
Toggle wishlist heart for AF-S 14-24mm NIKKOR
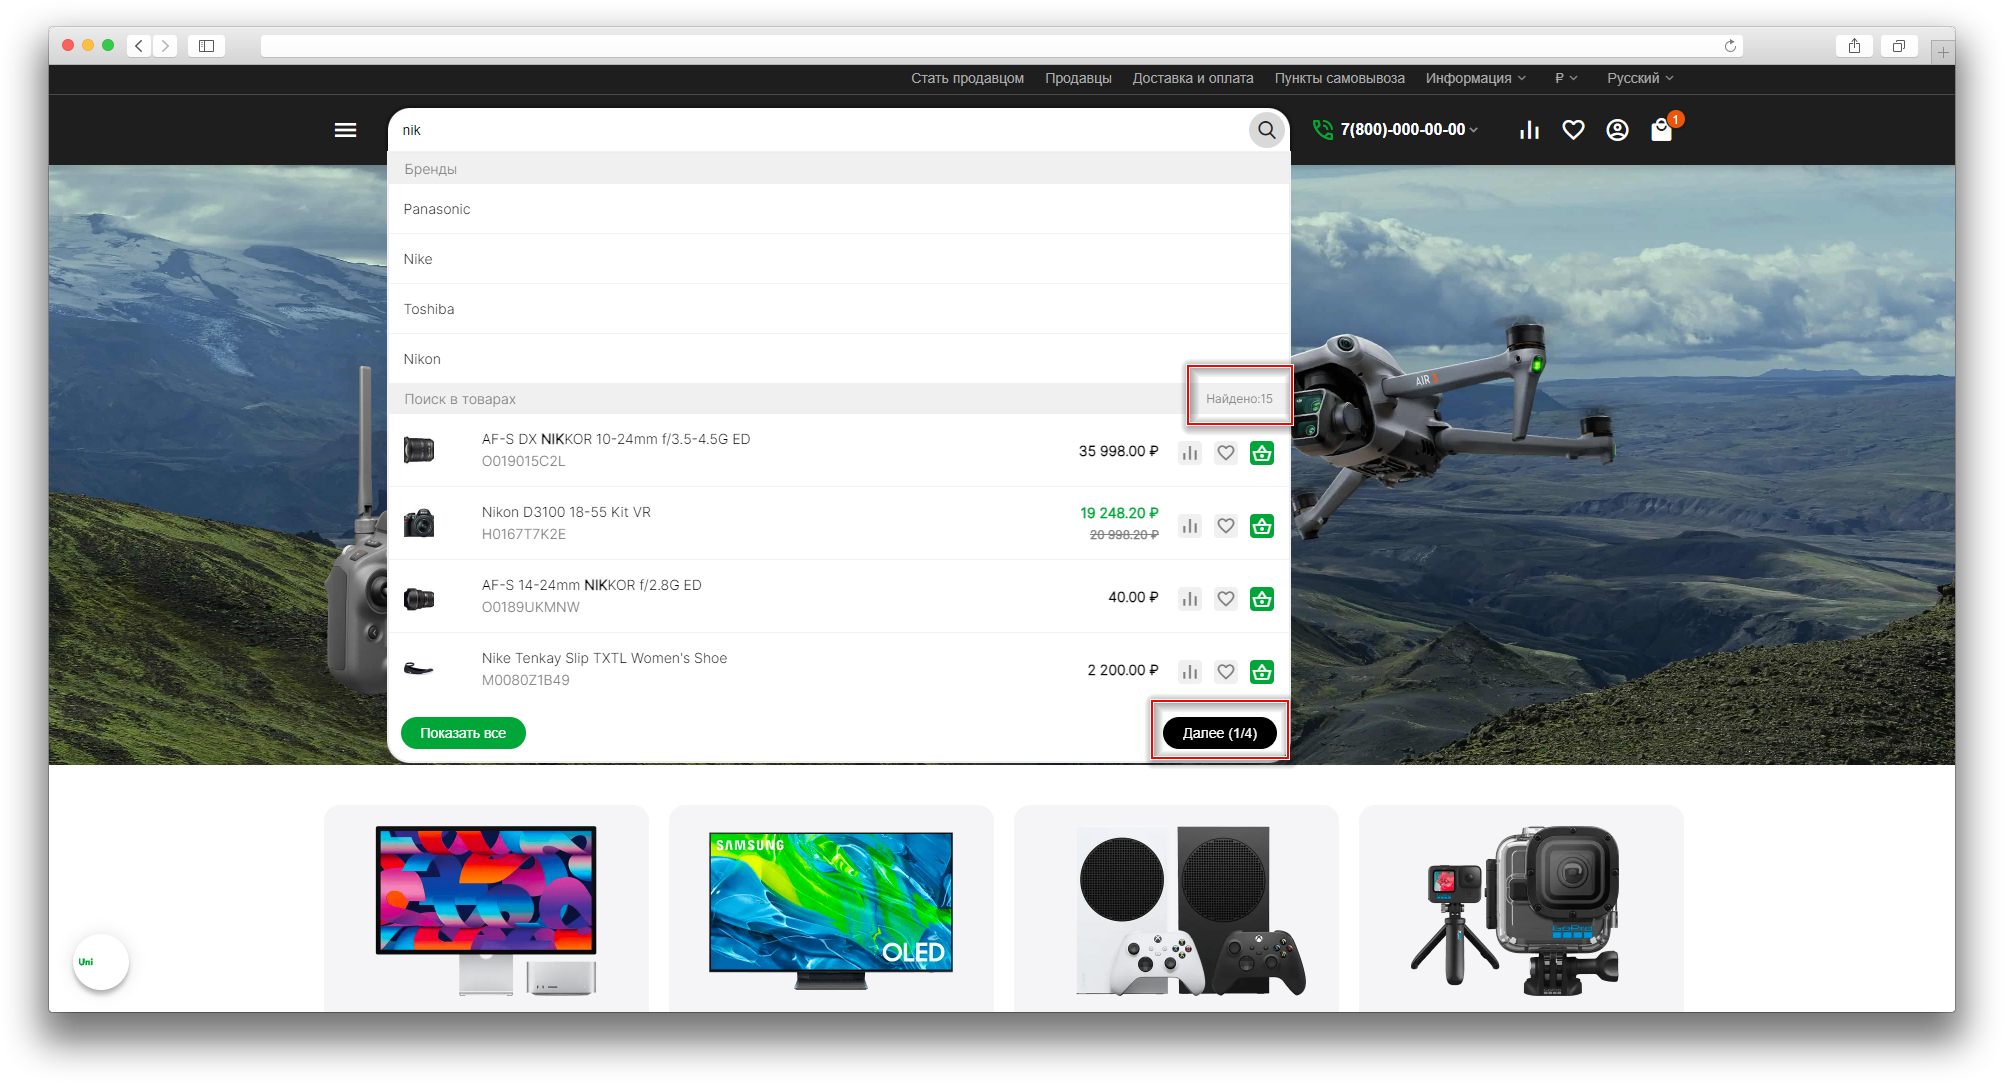[x=1225, y=599]
